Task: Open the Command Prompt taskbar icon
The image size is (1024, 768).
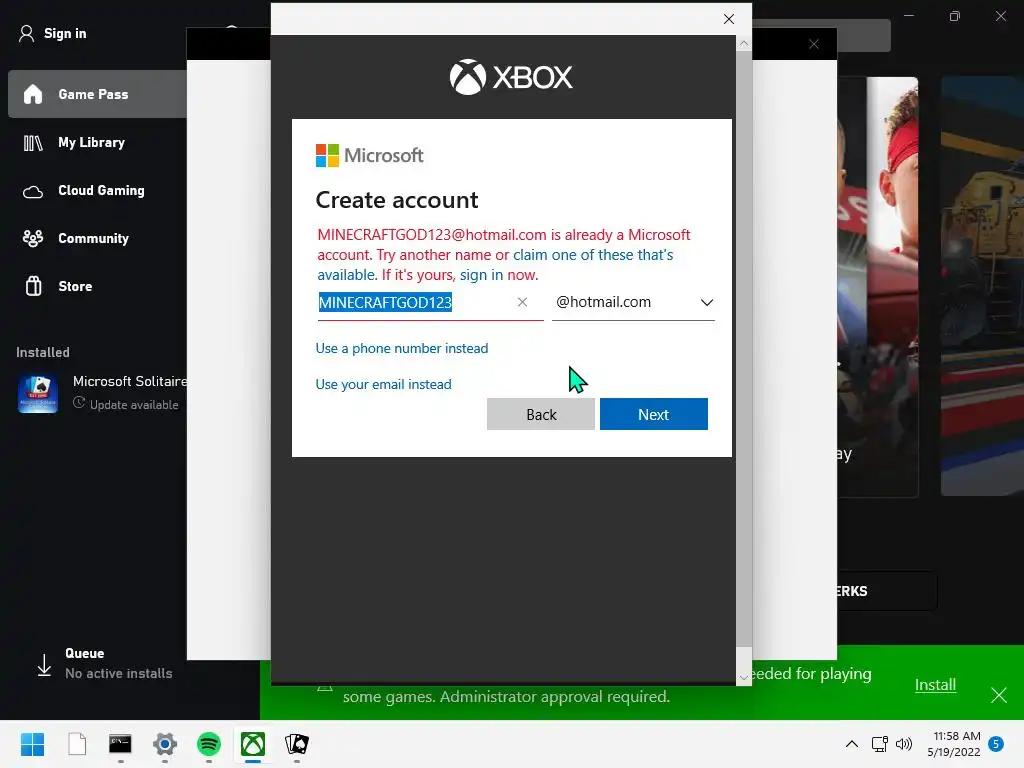Action: tap(120, 744)
